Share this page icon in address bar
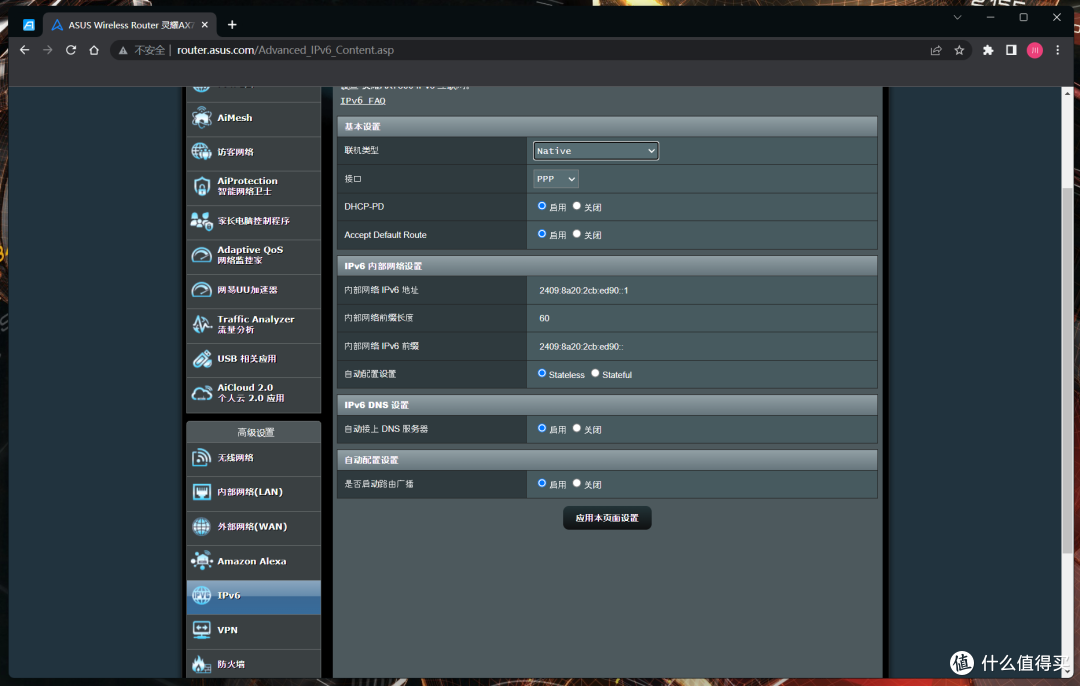Viewport: 1080px width, 686px height. coord(935,50)
